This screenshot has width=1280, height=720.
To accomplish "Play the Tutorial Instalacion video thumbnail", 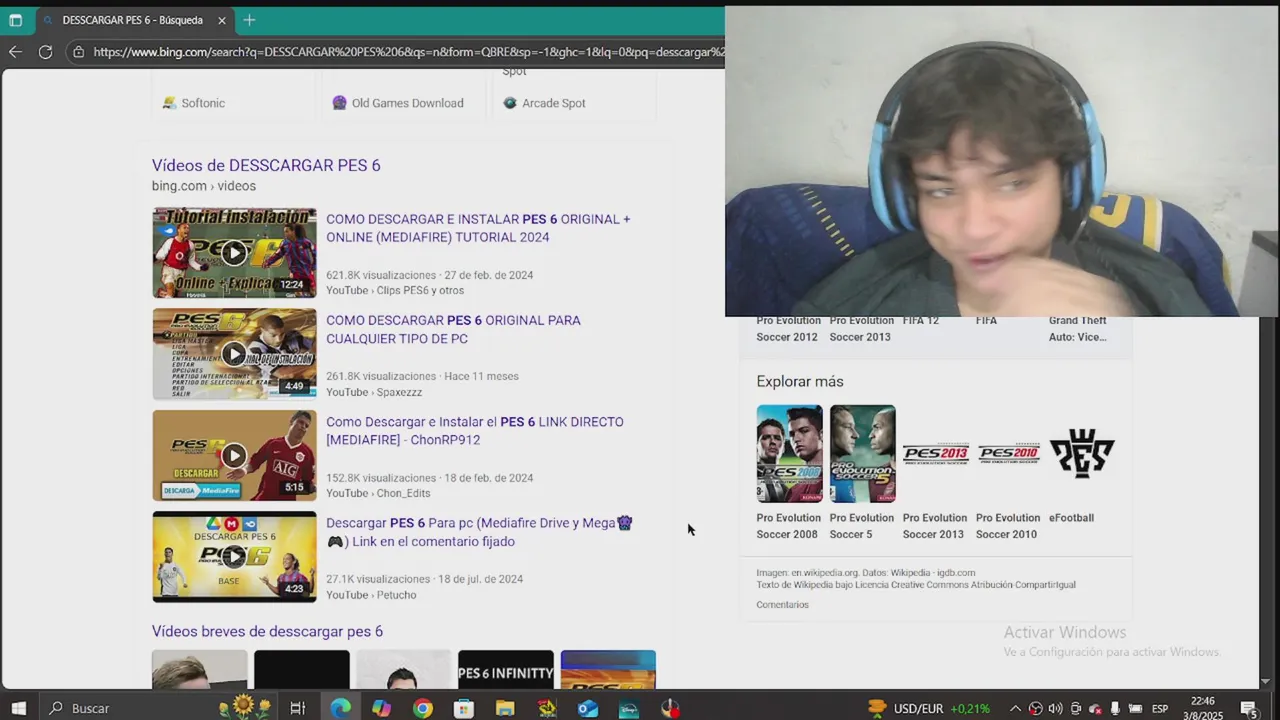I will [234, 253].
